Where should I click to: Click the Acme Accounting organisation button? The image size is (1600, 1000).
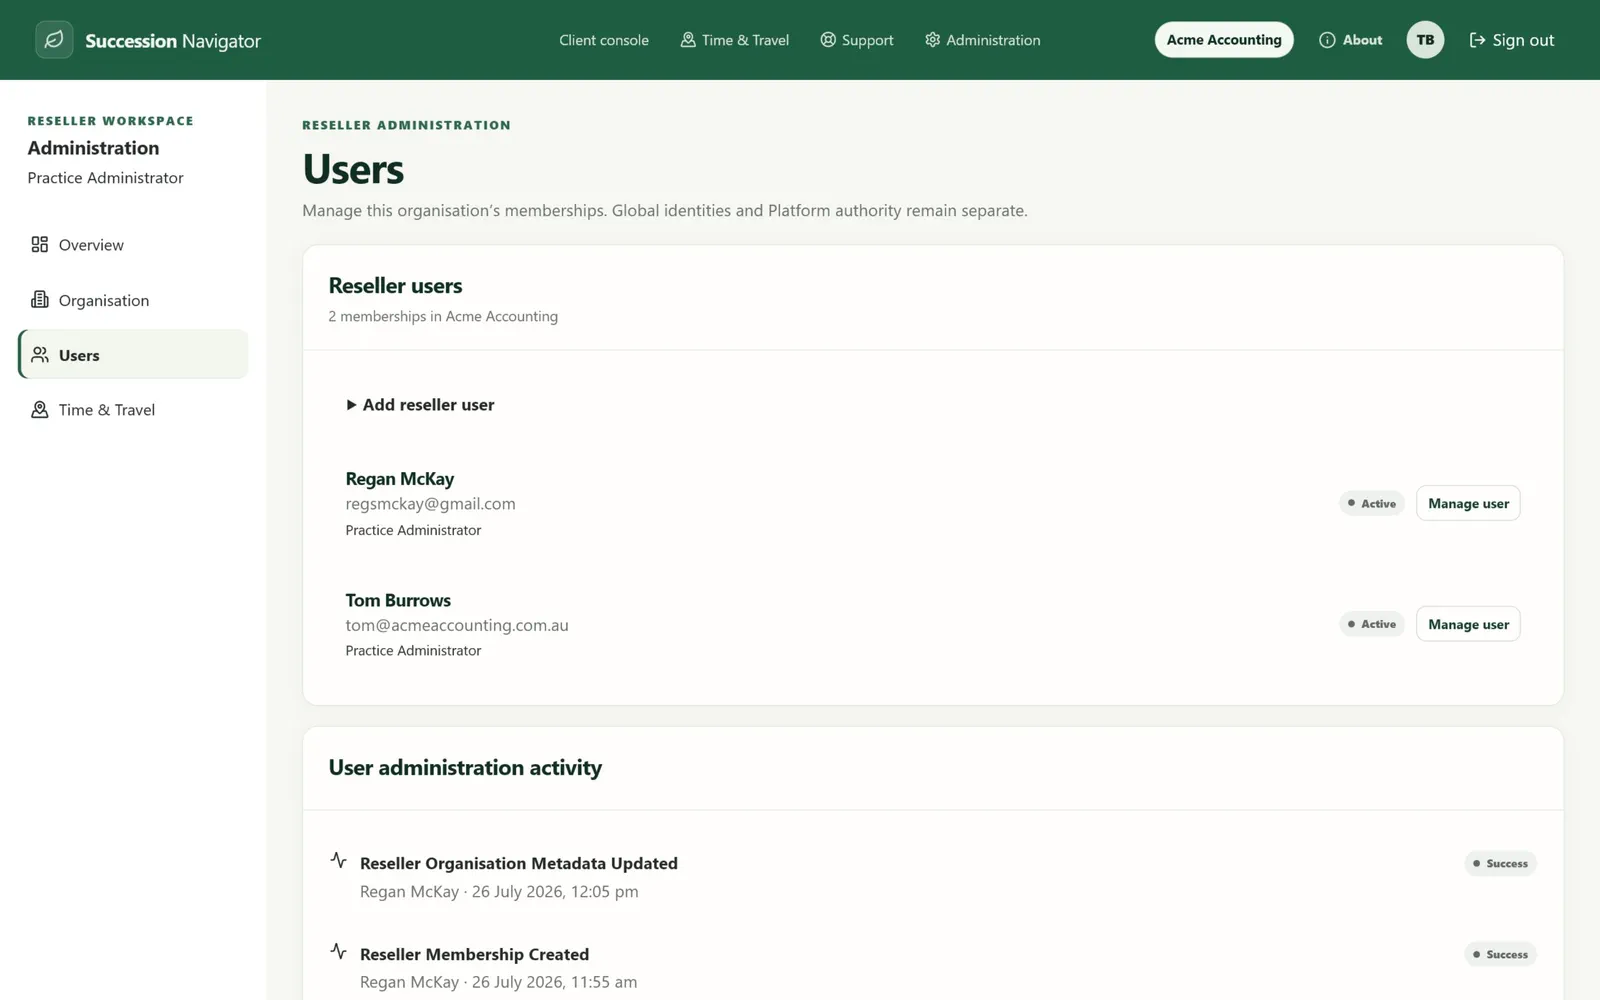[1224, 40]
